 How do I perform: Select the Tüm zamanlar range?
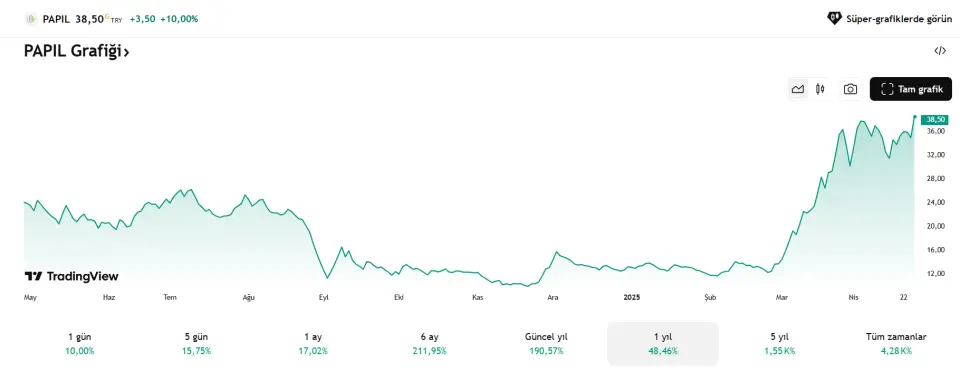click(896, 344)
